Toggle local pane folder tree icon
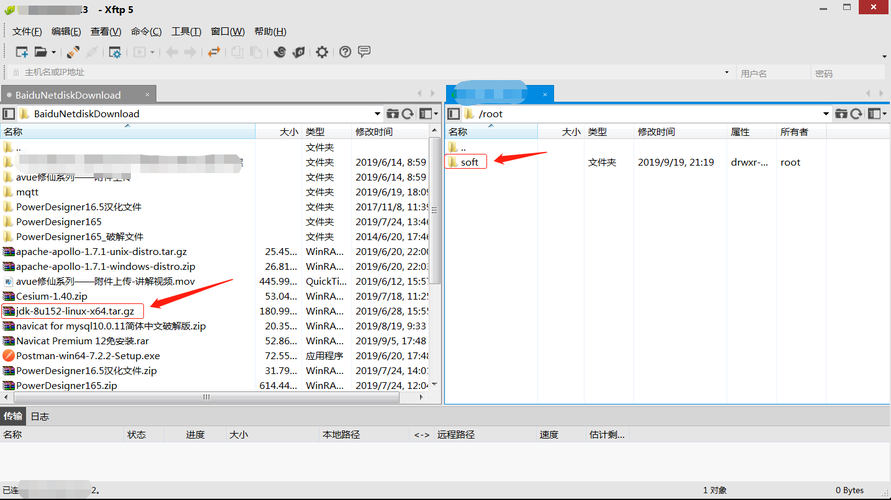891x500 pixels. (9, 114)
